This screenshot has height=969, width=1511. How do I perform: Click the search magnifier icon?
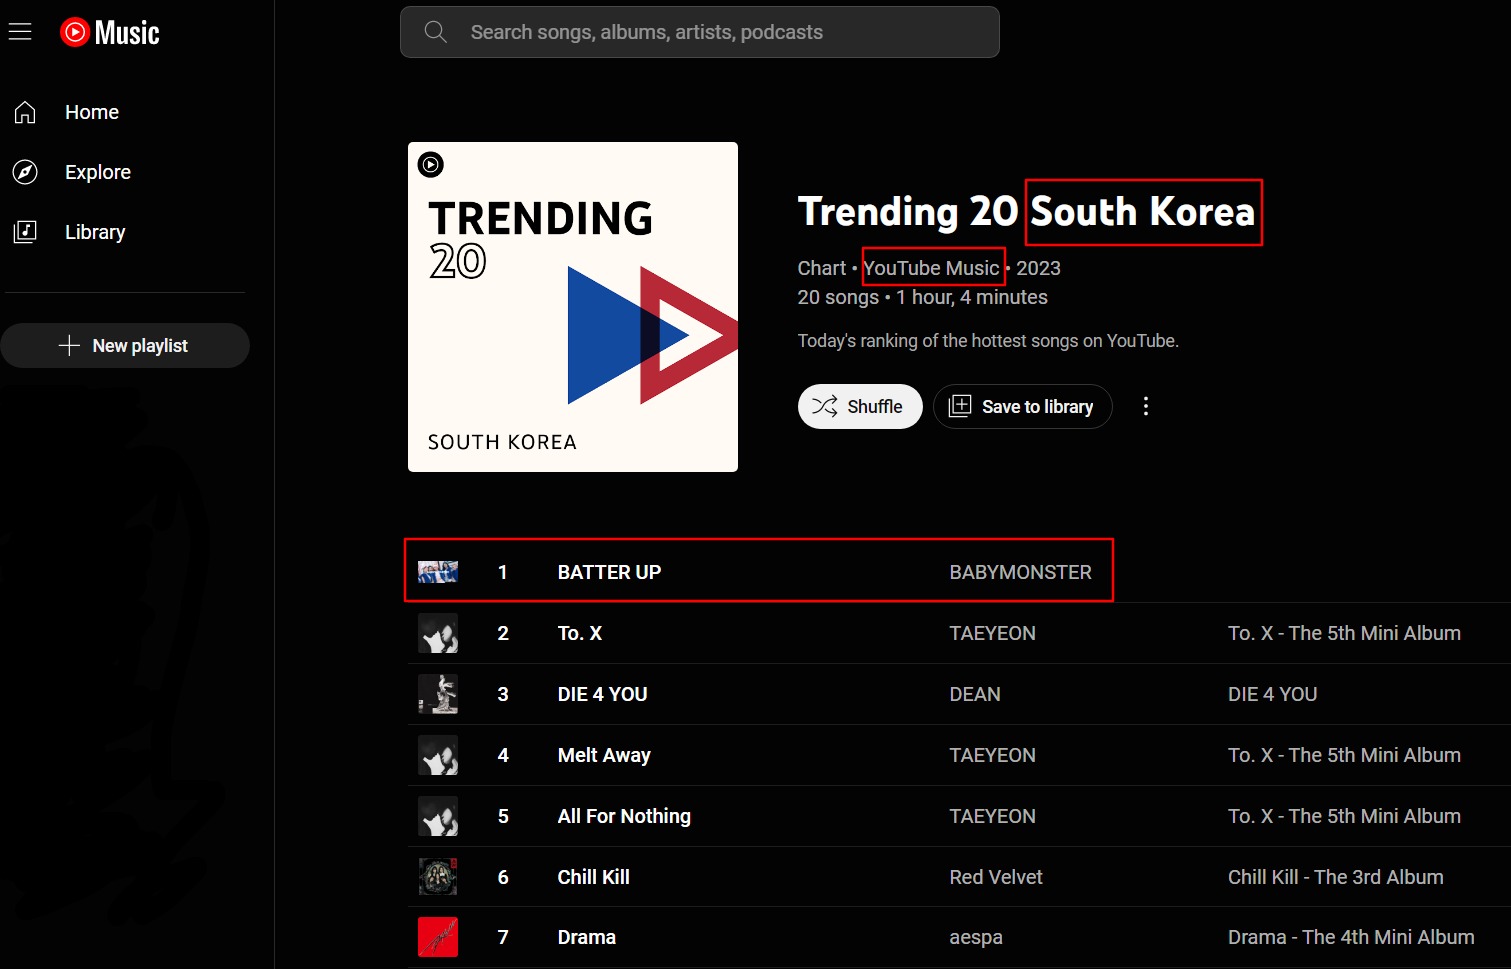pyautogui.click(x=435, y=32)
